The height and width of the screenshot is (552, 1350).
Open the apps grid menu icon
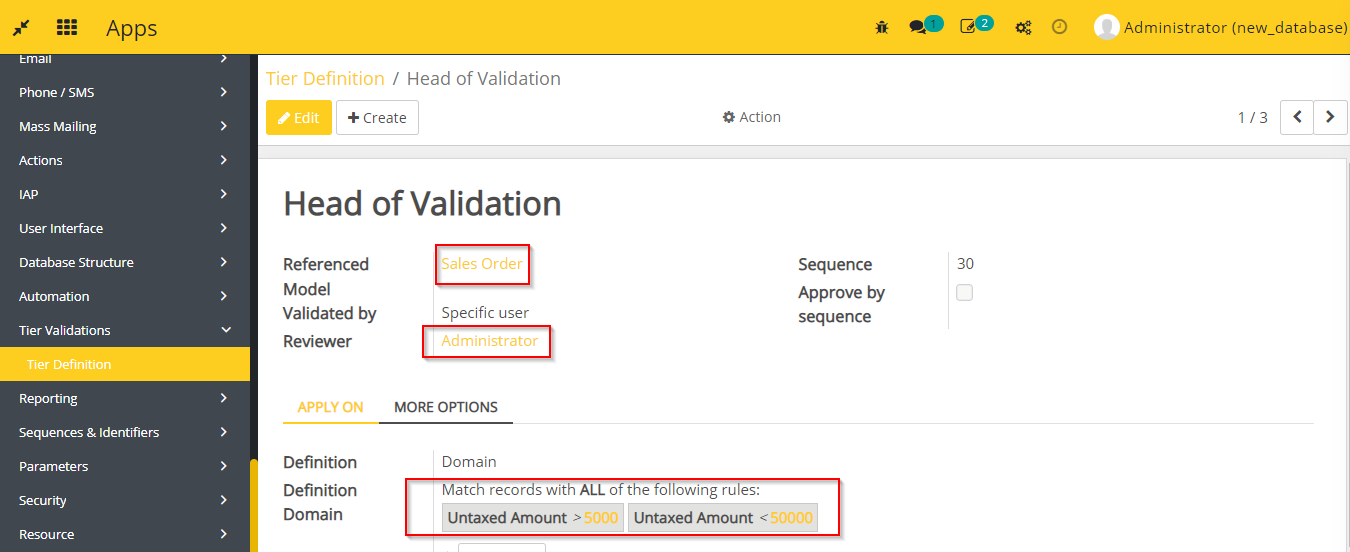click(67, 27)
